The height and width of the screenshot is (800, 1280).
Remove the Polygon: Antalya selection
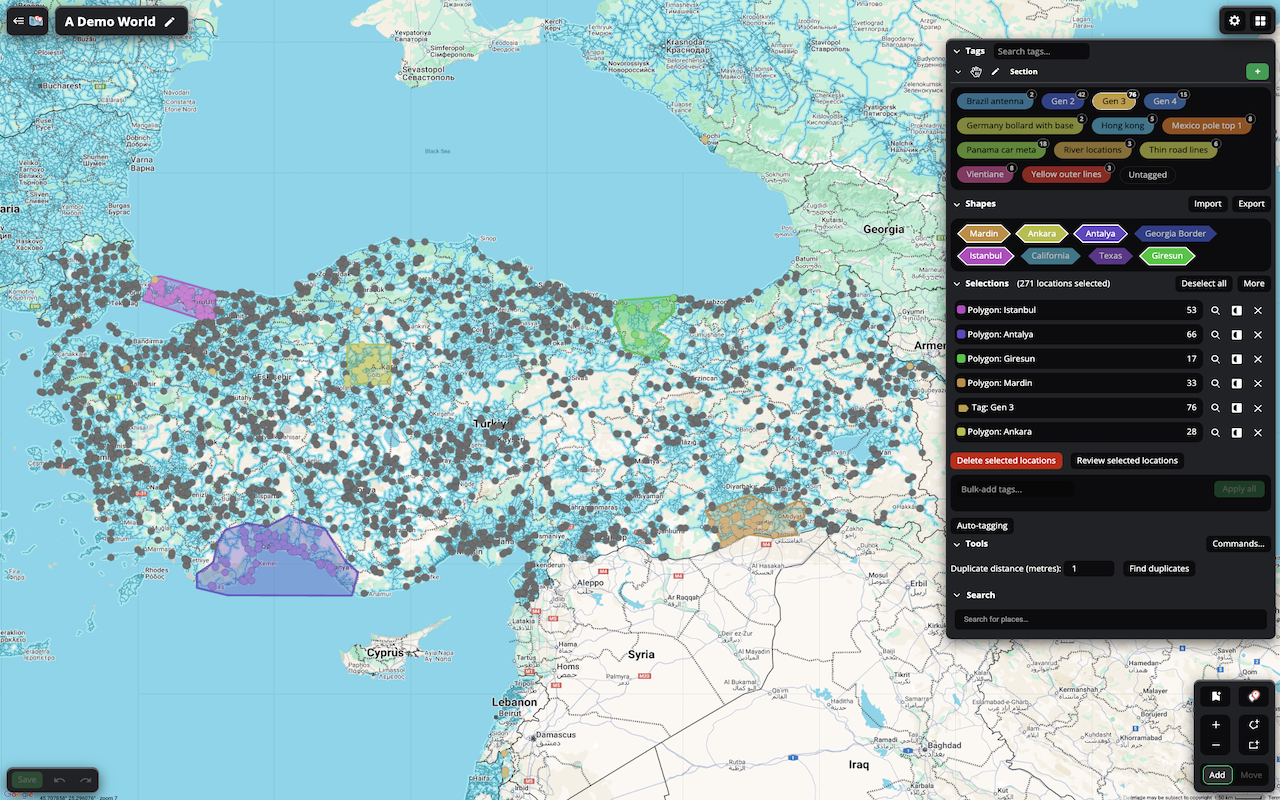pyautogui.click(x=1258, y=335)
